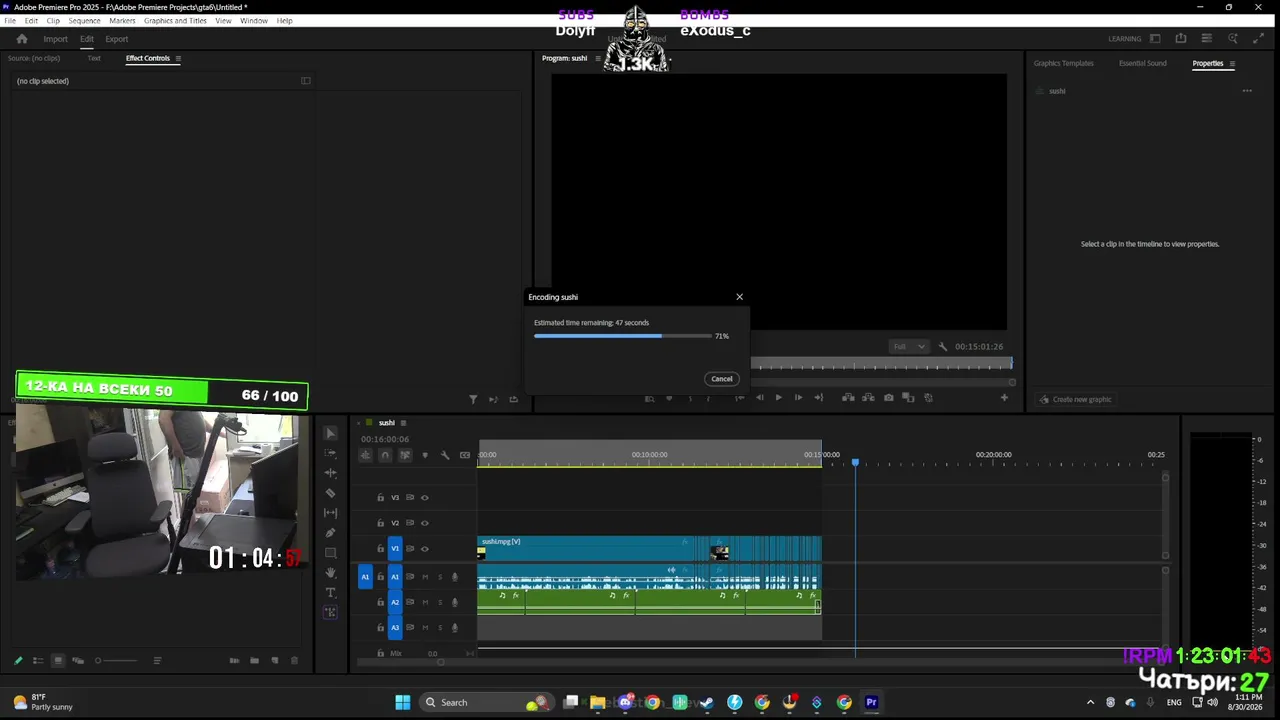Open Discord from the taskbar
1280x720 pixels.
click(626, 702)
